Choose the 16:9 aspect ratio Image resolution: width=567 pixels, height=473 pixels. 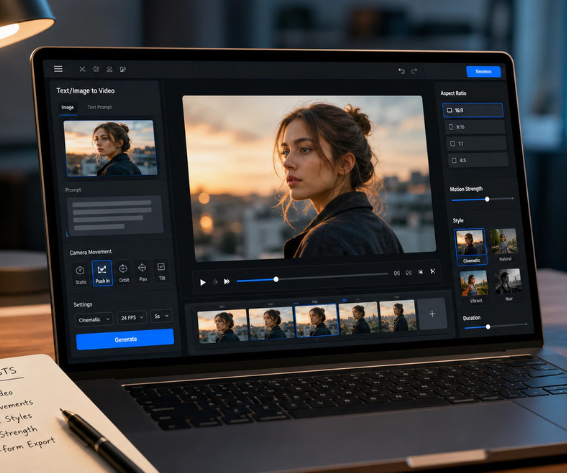[x=473, y=110]
